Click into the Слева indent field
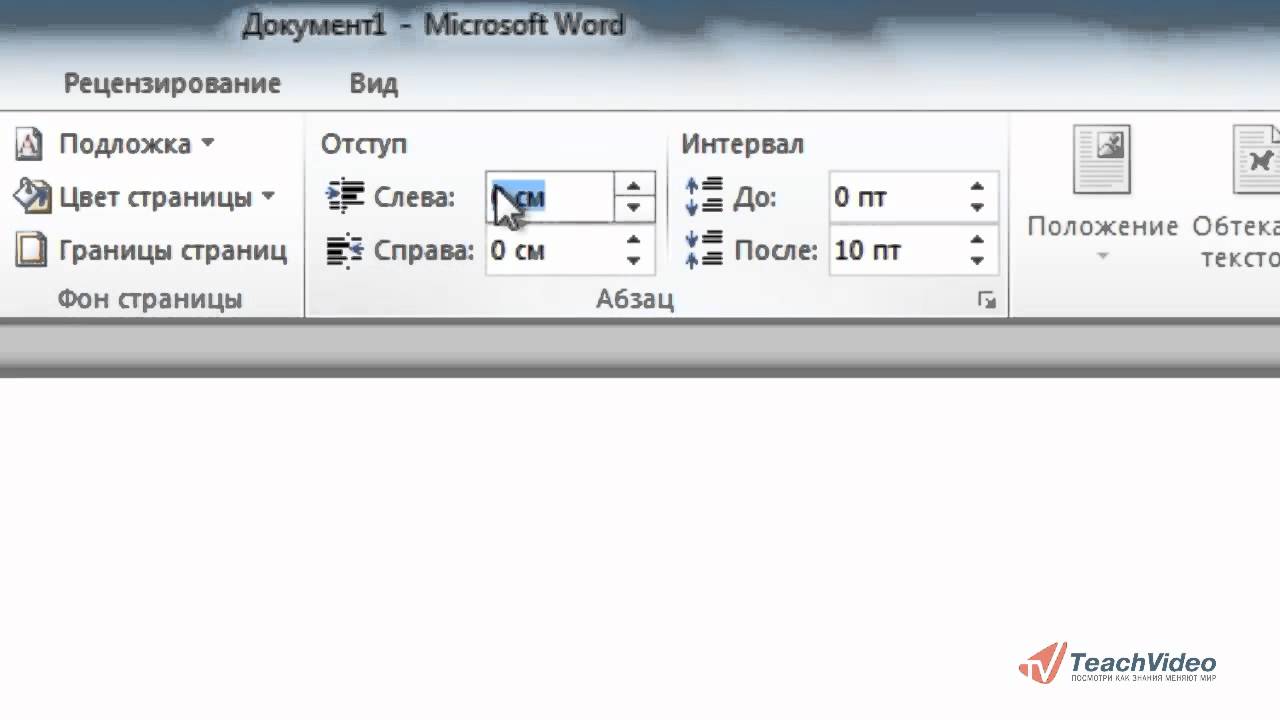1280x720 pixels. click(549, 196)
